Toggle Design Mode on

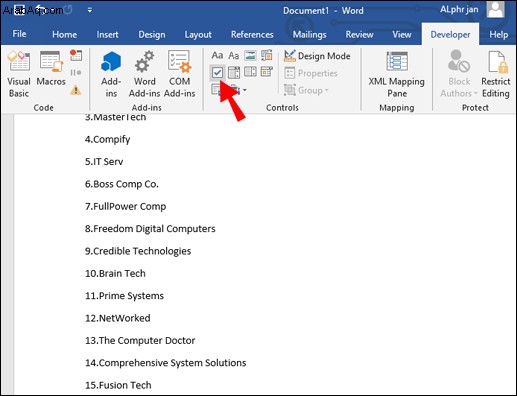[x=317, y=56]
